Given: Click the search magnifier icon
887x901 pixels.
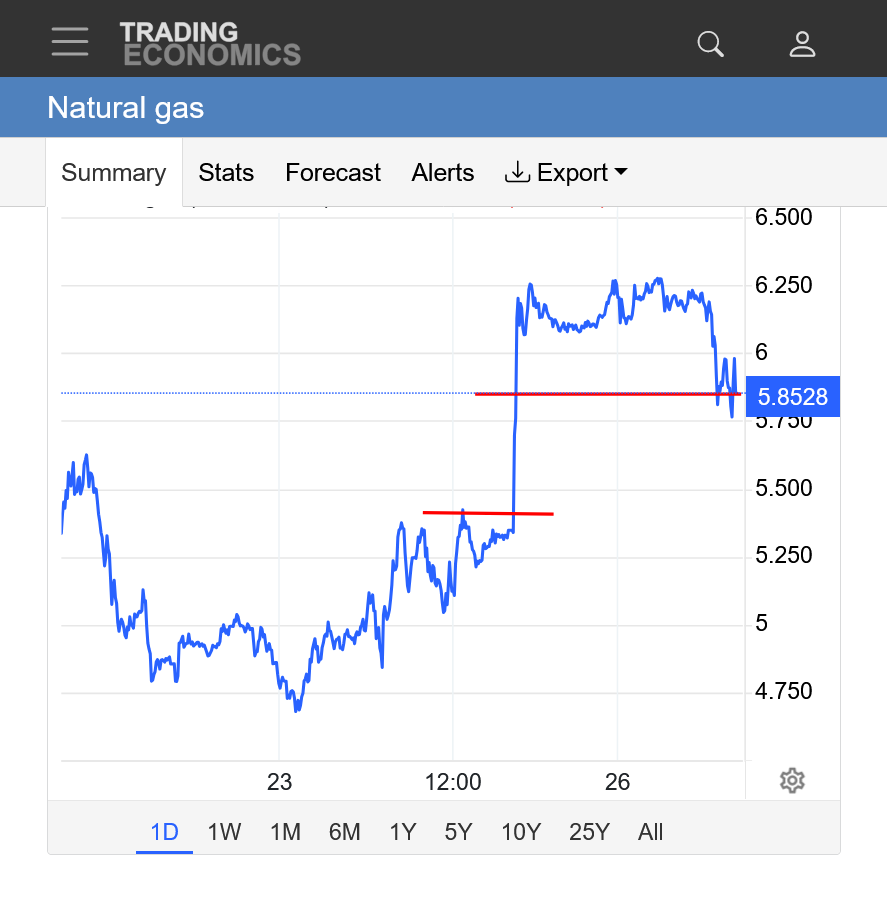Looking at the screenshot, I should tap(710, 44).
